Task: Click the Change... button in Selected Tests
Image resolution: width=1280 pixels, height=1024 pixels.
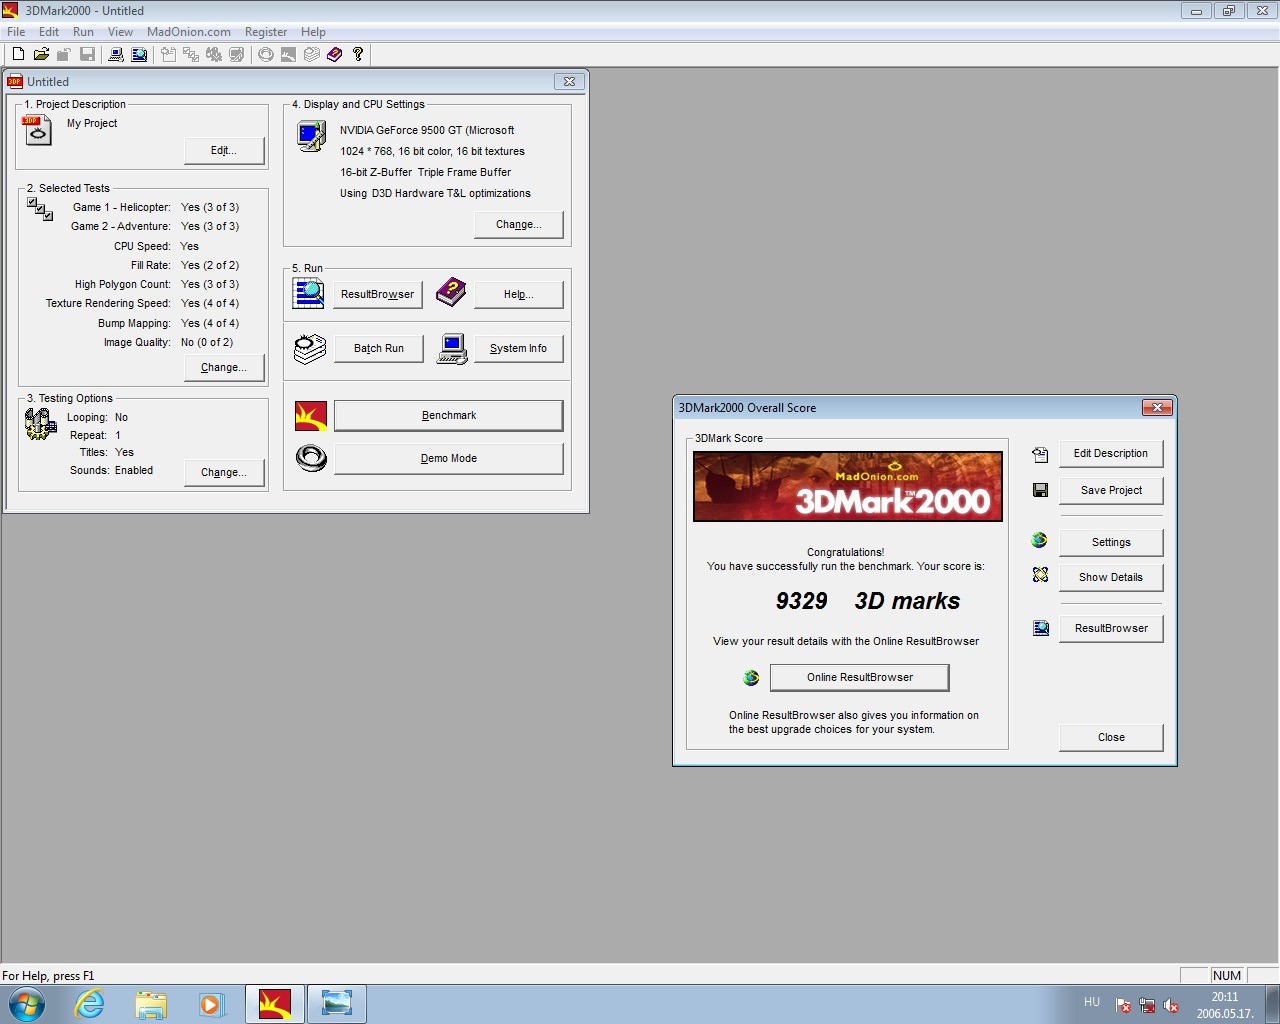Action: [224, 368]
